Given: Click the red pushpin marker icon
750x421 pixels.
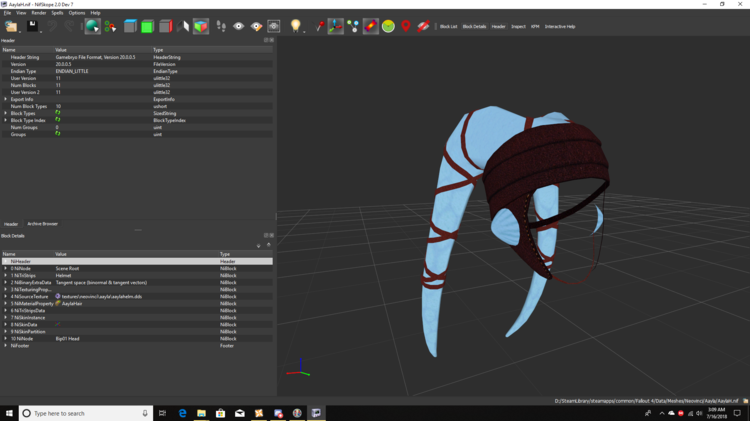Looking at the screenshot, I should tap(320, 26).
